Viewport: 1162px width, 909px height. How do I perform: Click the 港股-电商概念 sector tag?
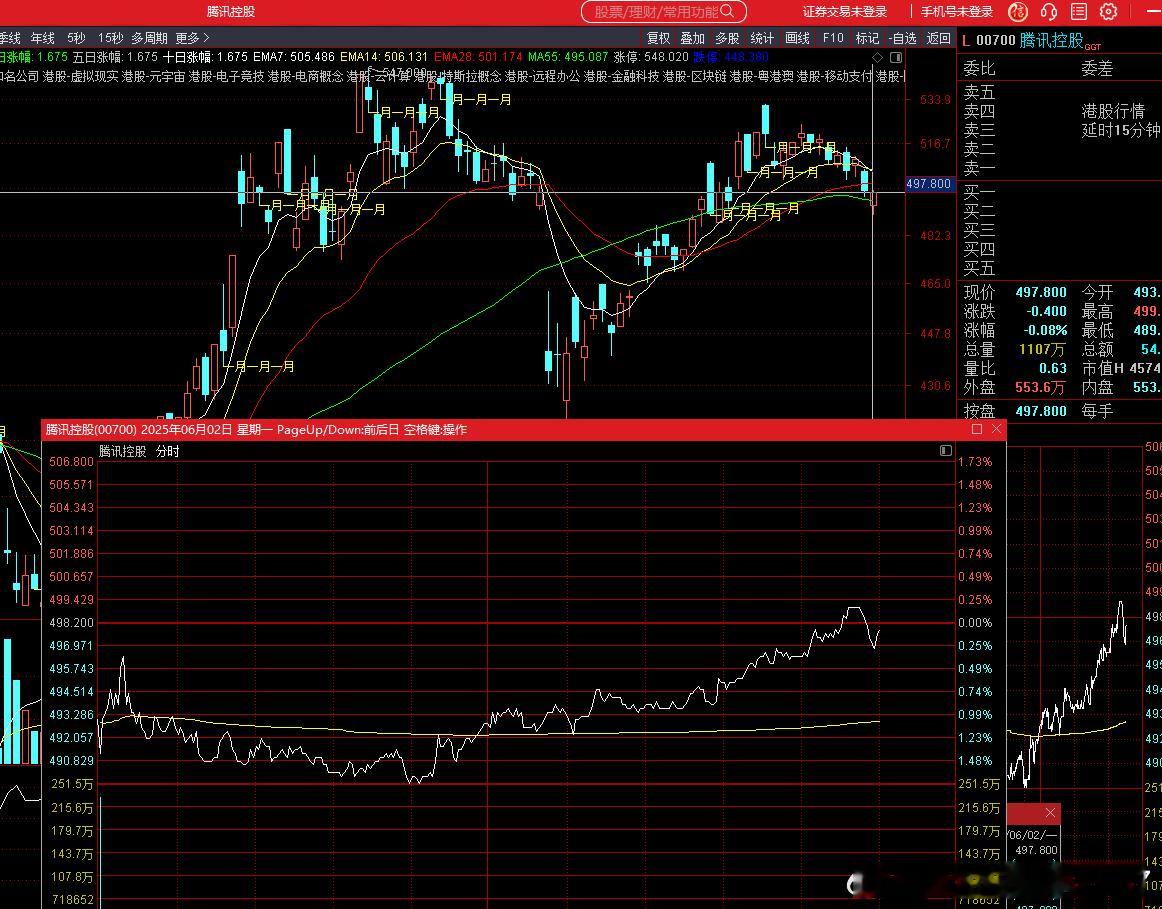[x=305, y=76]
